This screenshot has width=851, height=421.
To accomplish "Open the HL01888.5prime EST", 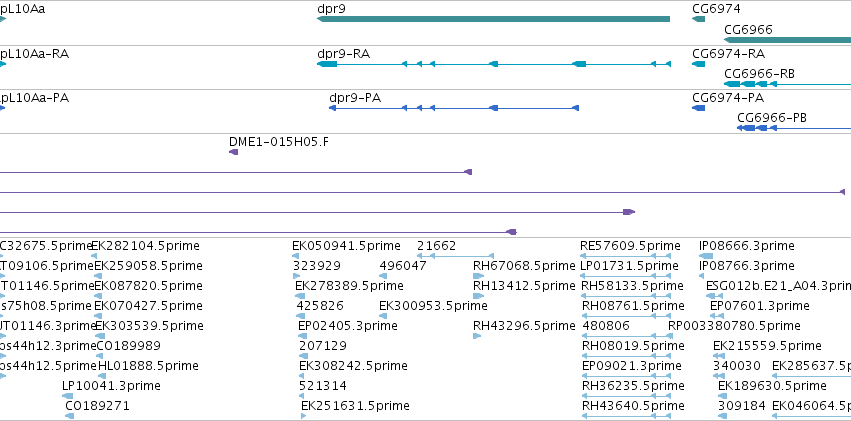I will (148, 366).
